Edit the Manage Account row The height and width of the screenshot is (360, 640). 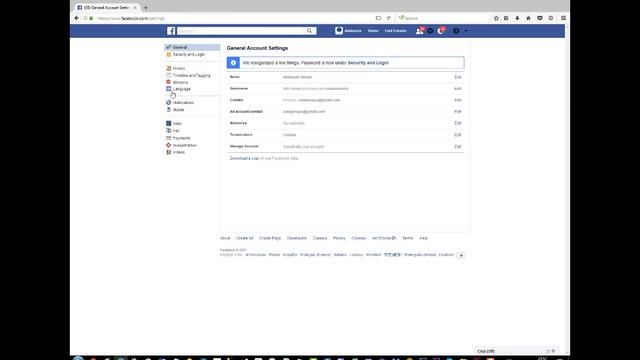(458, 147)
